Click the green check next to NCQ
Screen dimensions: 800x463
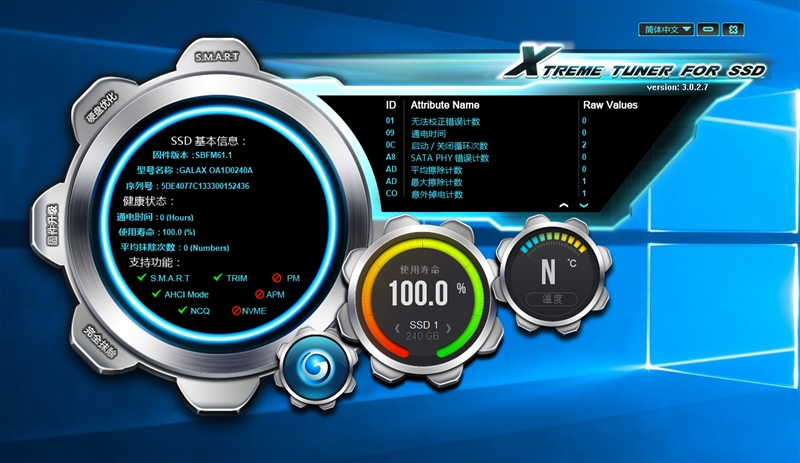[x=182, y=311]
